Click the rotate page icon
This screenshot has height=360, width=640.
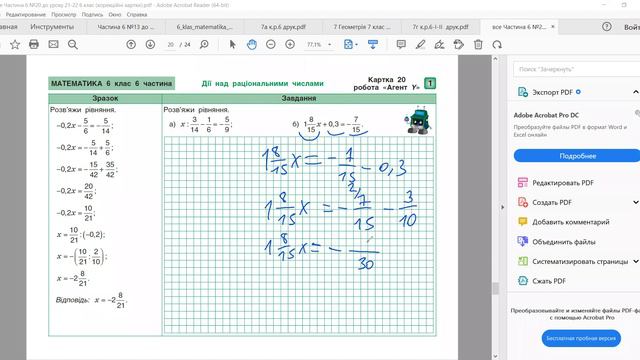497,44
